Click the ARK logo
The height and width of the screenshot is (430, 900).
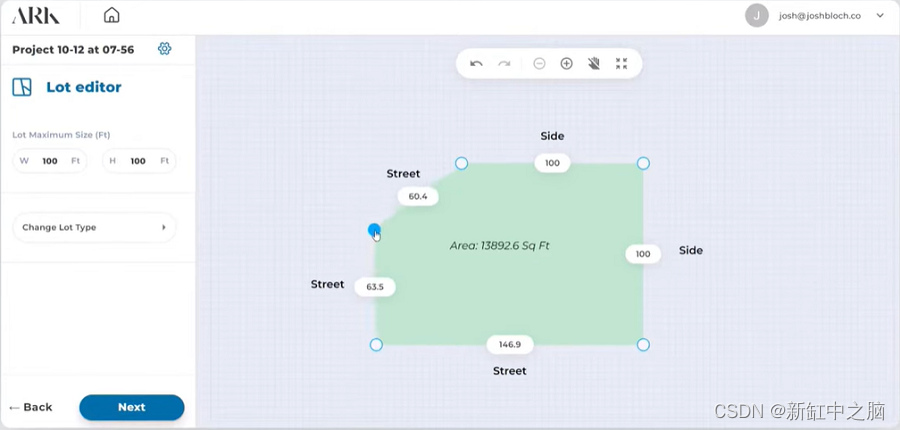click(x=36, y=16)
